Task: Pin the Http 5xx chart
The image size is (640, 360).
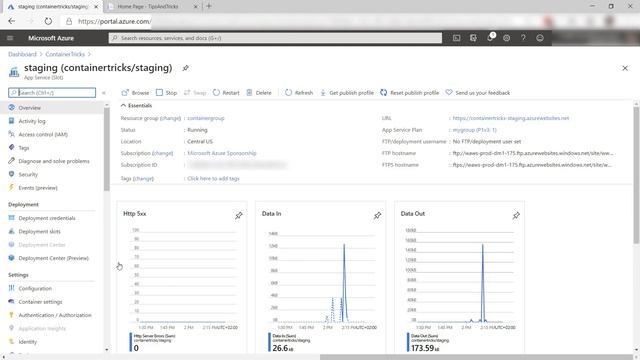Action: coord(239,215)
